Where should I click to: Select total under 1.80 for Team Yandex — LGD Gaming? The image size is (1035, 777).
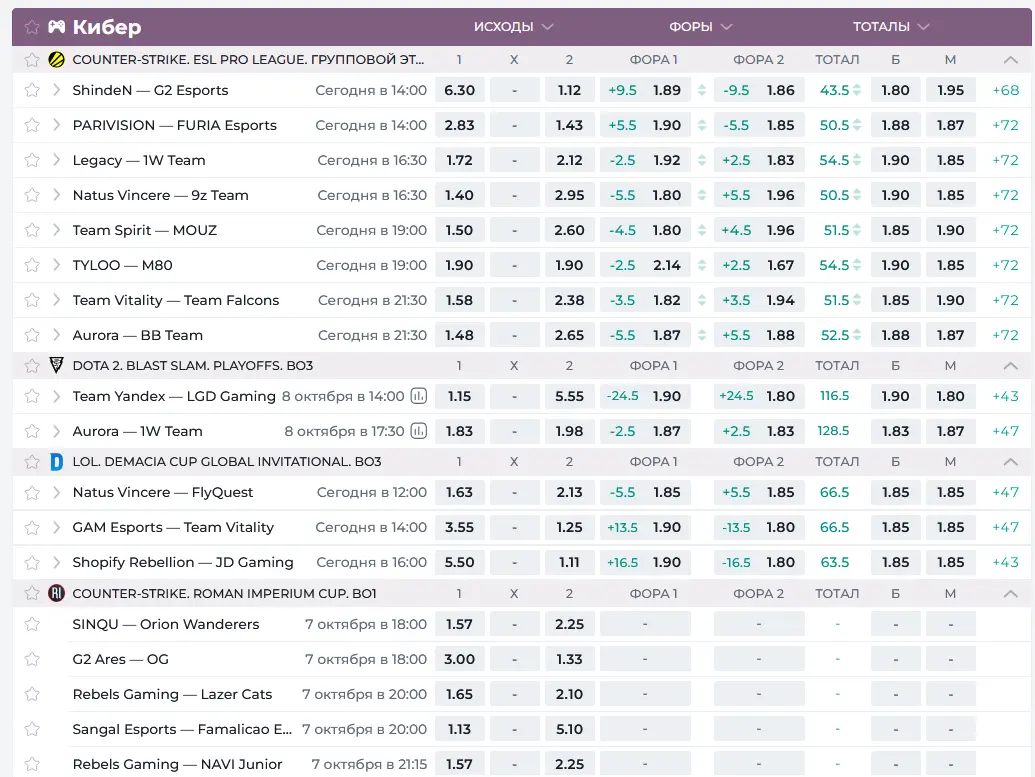[950, 396]
